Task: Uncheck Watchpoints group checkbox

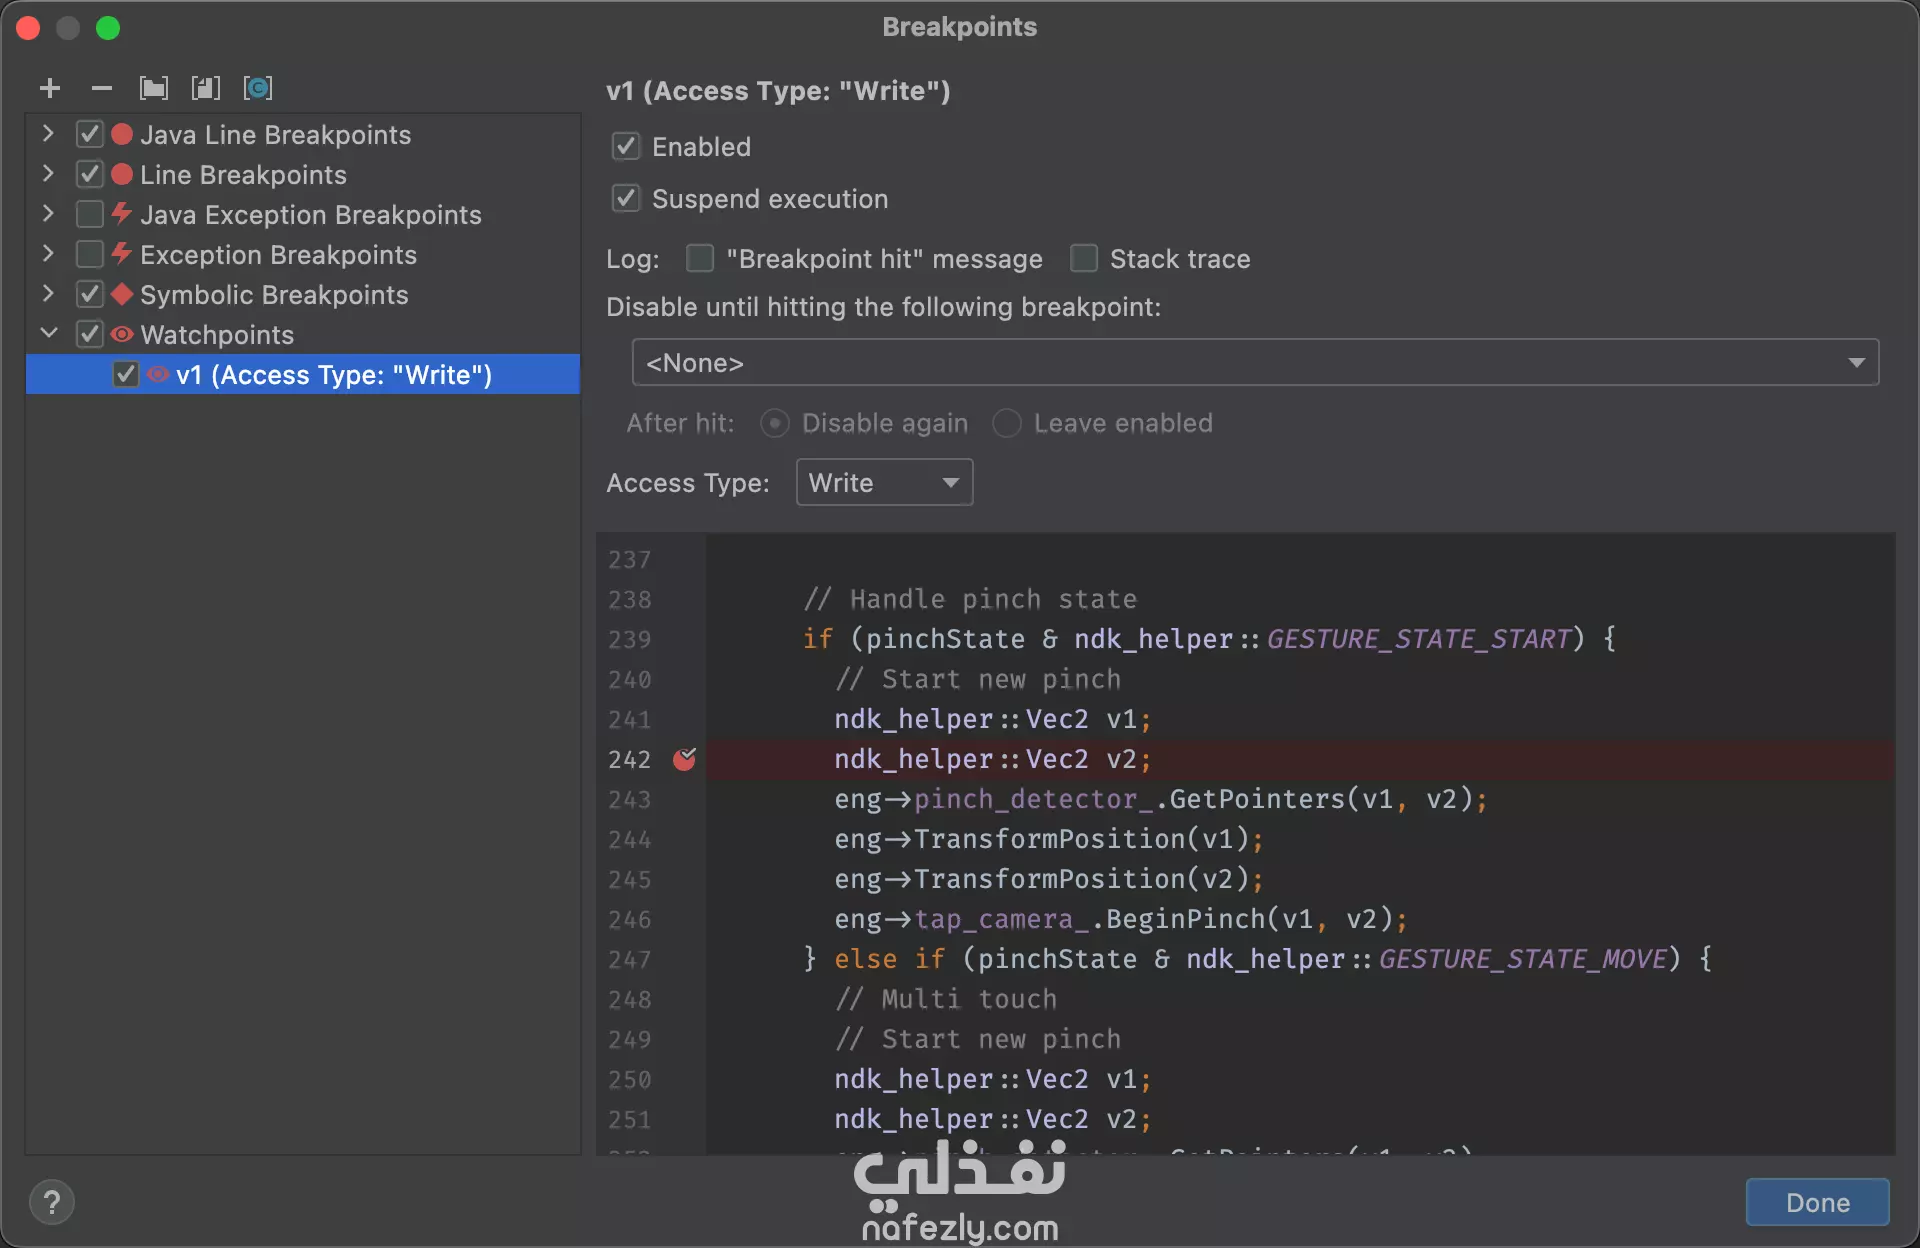Action: (90, 334)
